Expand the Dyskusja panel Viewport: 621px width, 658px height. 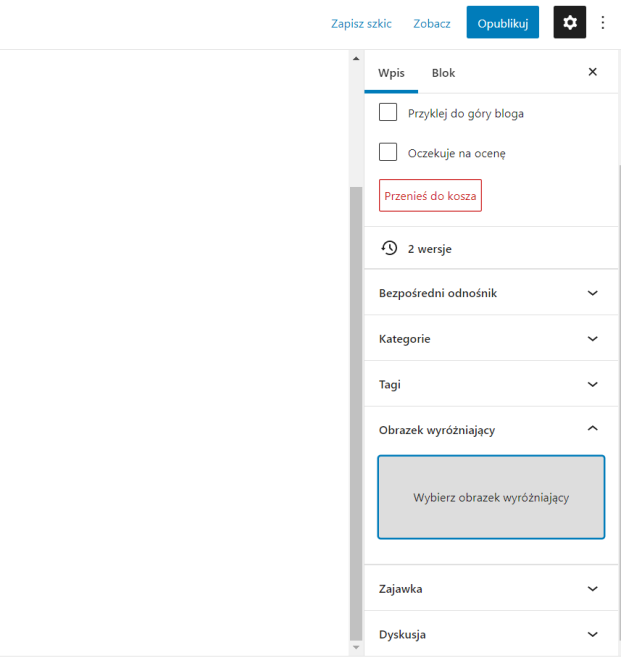click(491, 634)
